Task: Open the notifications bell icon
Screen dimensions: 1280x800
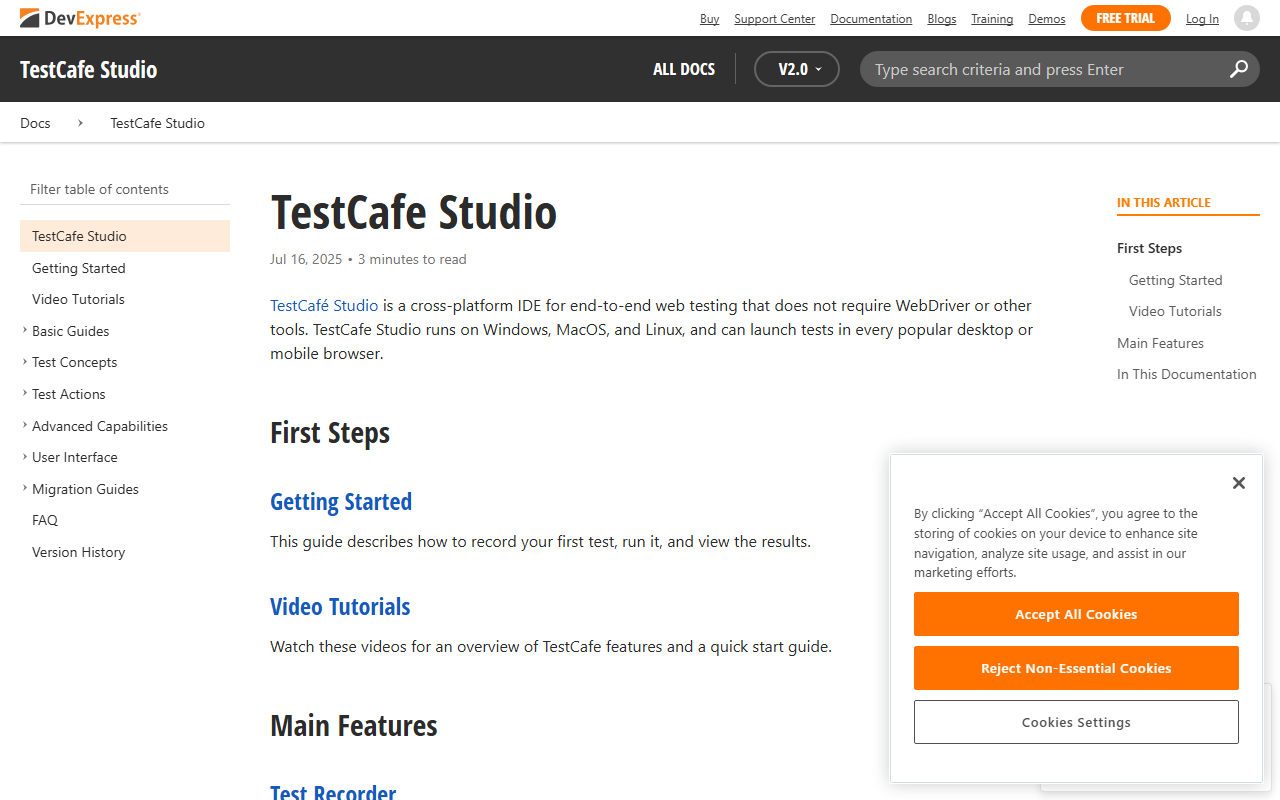Action: [x=1247, y=18]
